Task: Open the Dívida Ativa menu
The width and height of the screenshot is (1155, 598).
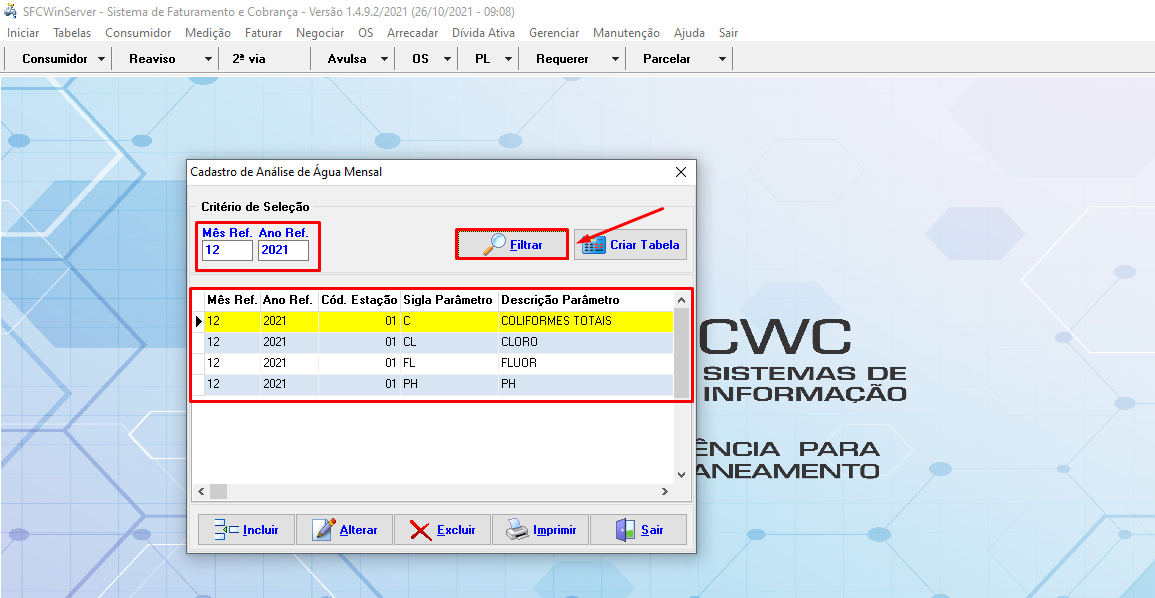Action: 483,33
